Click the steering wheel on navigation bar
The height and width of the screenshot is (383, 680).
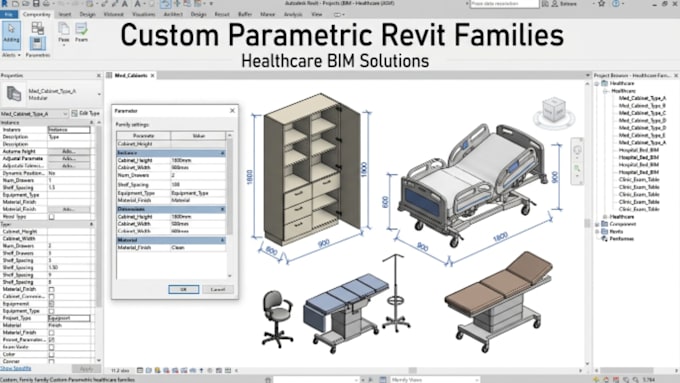pos(577,149)
